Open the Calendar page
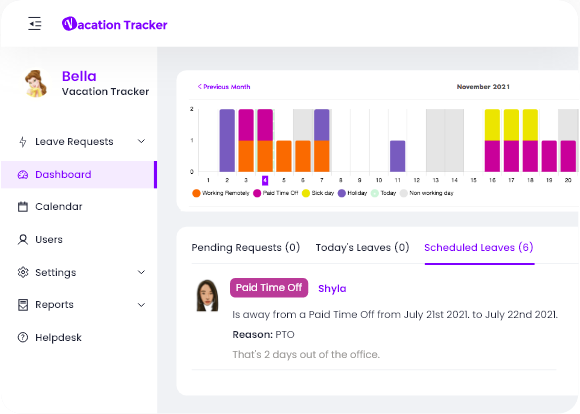 point(79,207)
